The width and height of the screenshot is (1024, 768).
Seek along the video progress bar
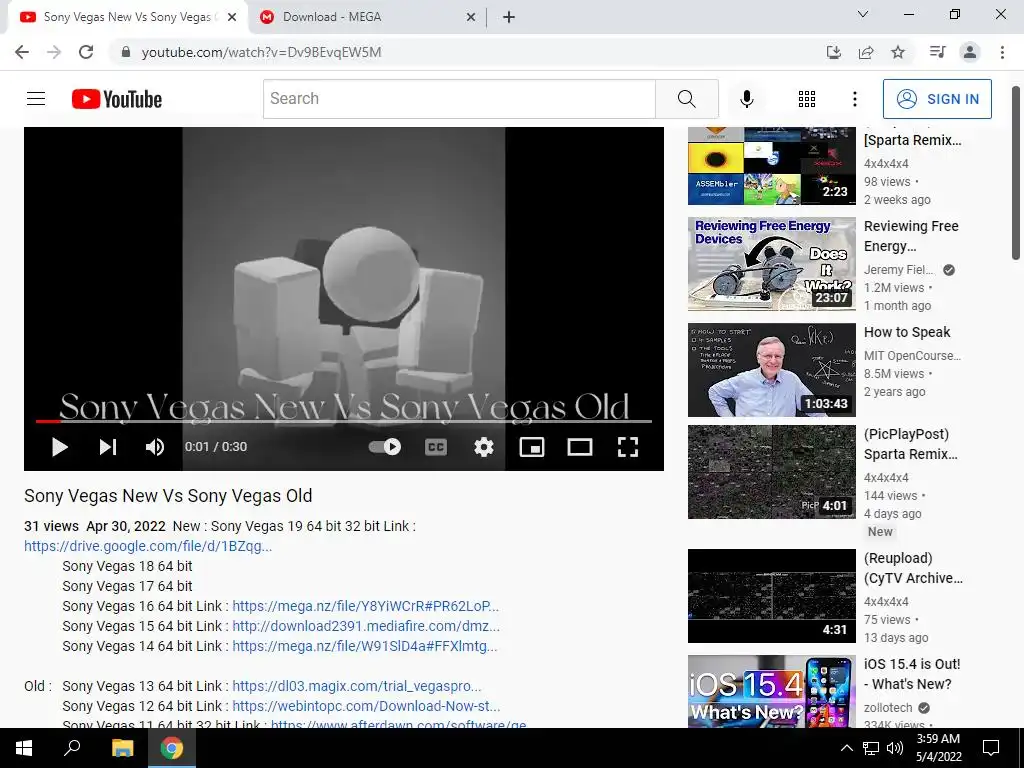point(344,421)
